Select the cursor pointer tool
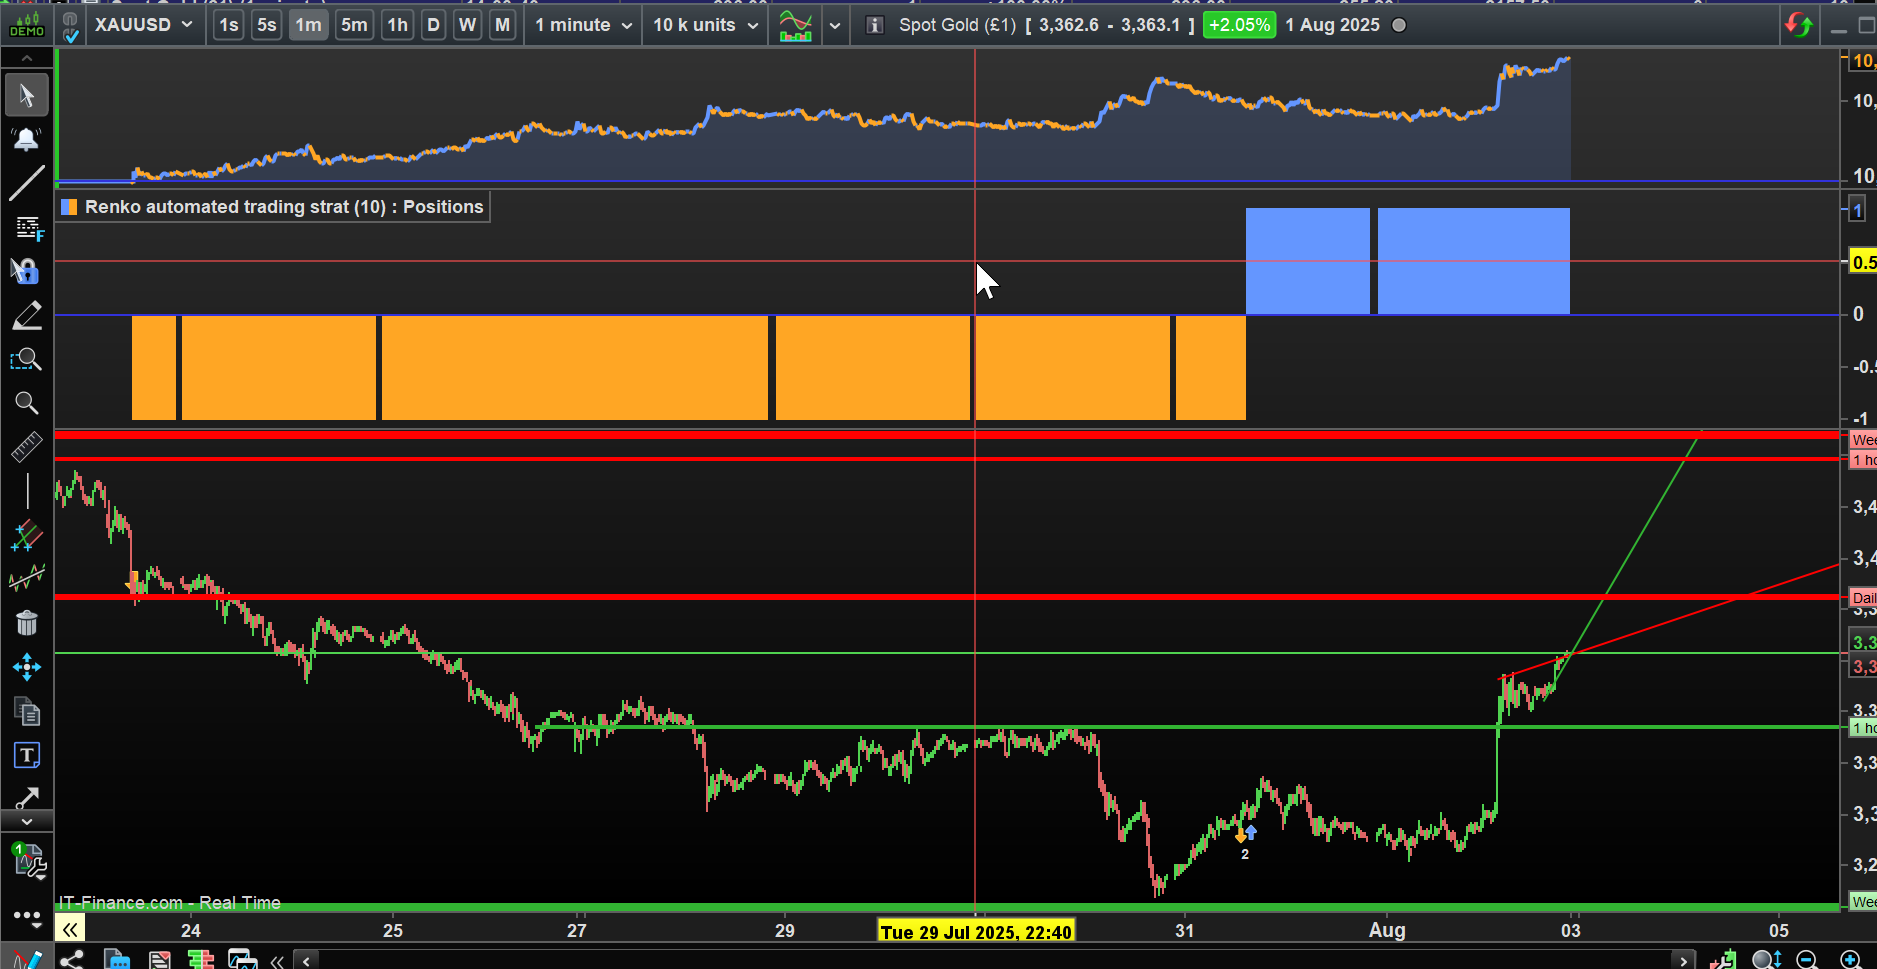 tap(27, 95)
